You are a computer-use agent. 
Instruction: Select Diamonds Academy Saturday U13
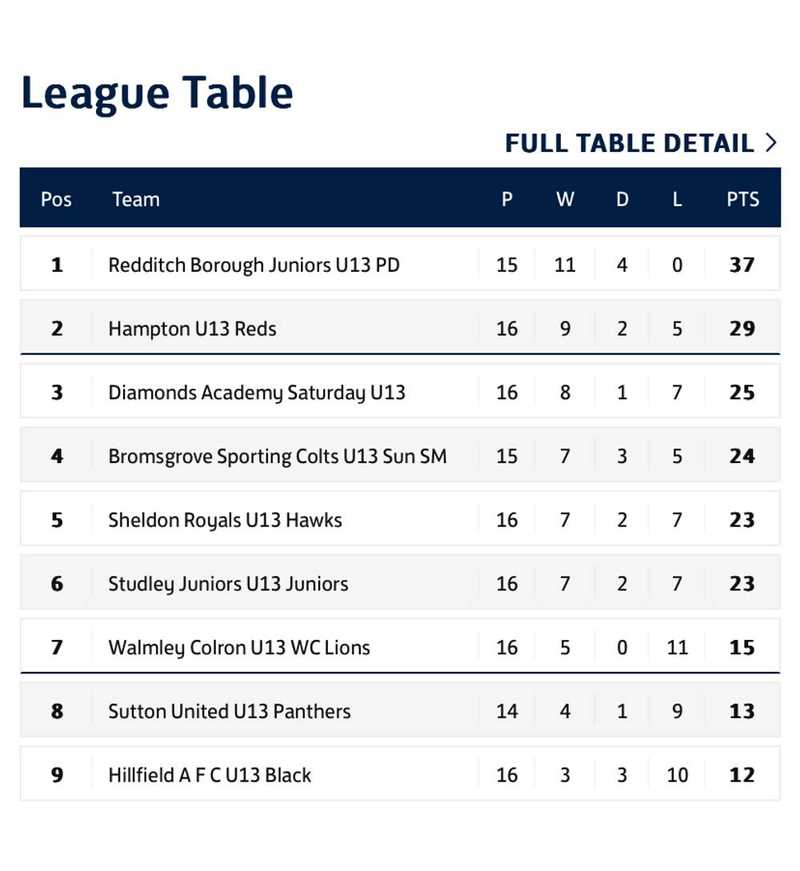coord(257,393)
